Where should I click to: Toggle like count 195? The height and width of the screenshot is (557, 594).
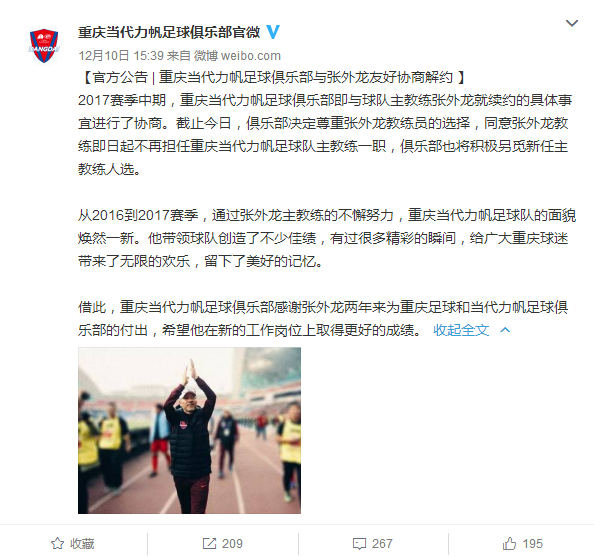coord(533,544)
